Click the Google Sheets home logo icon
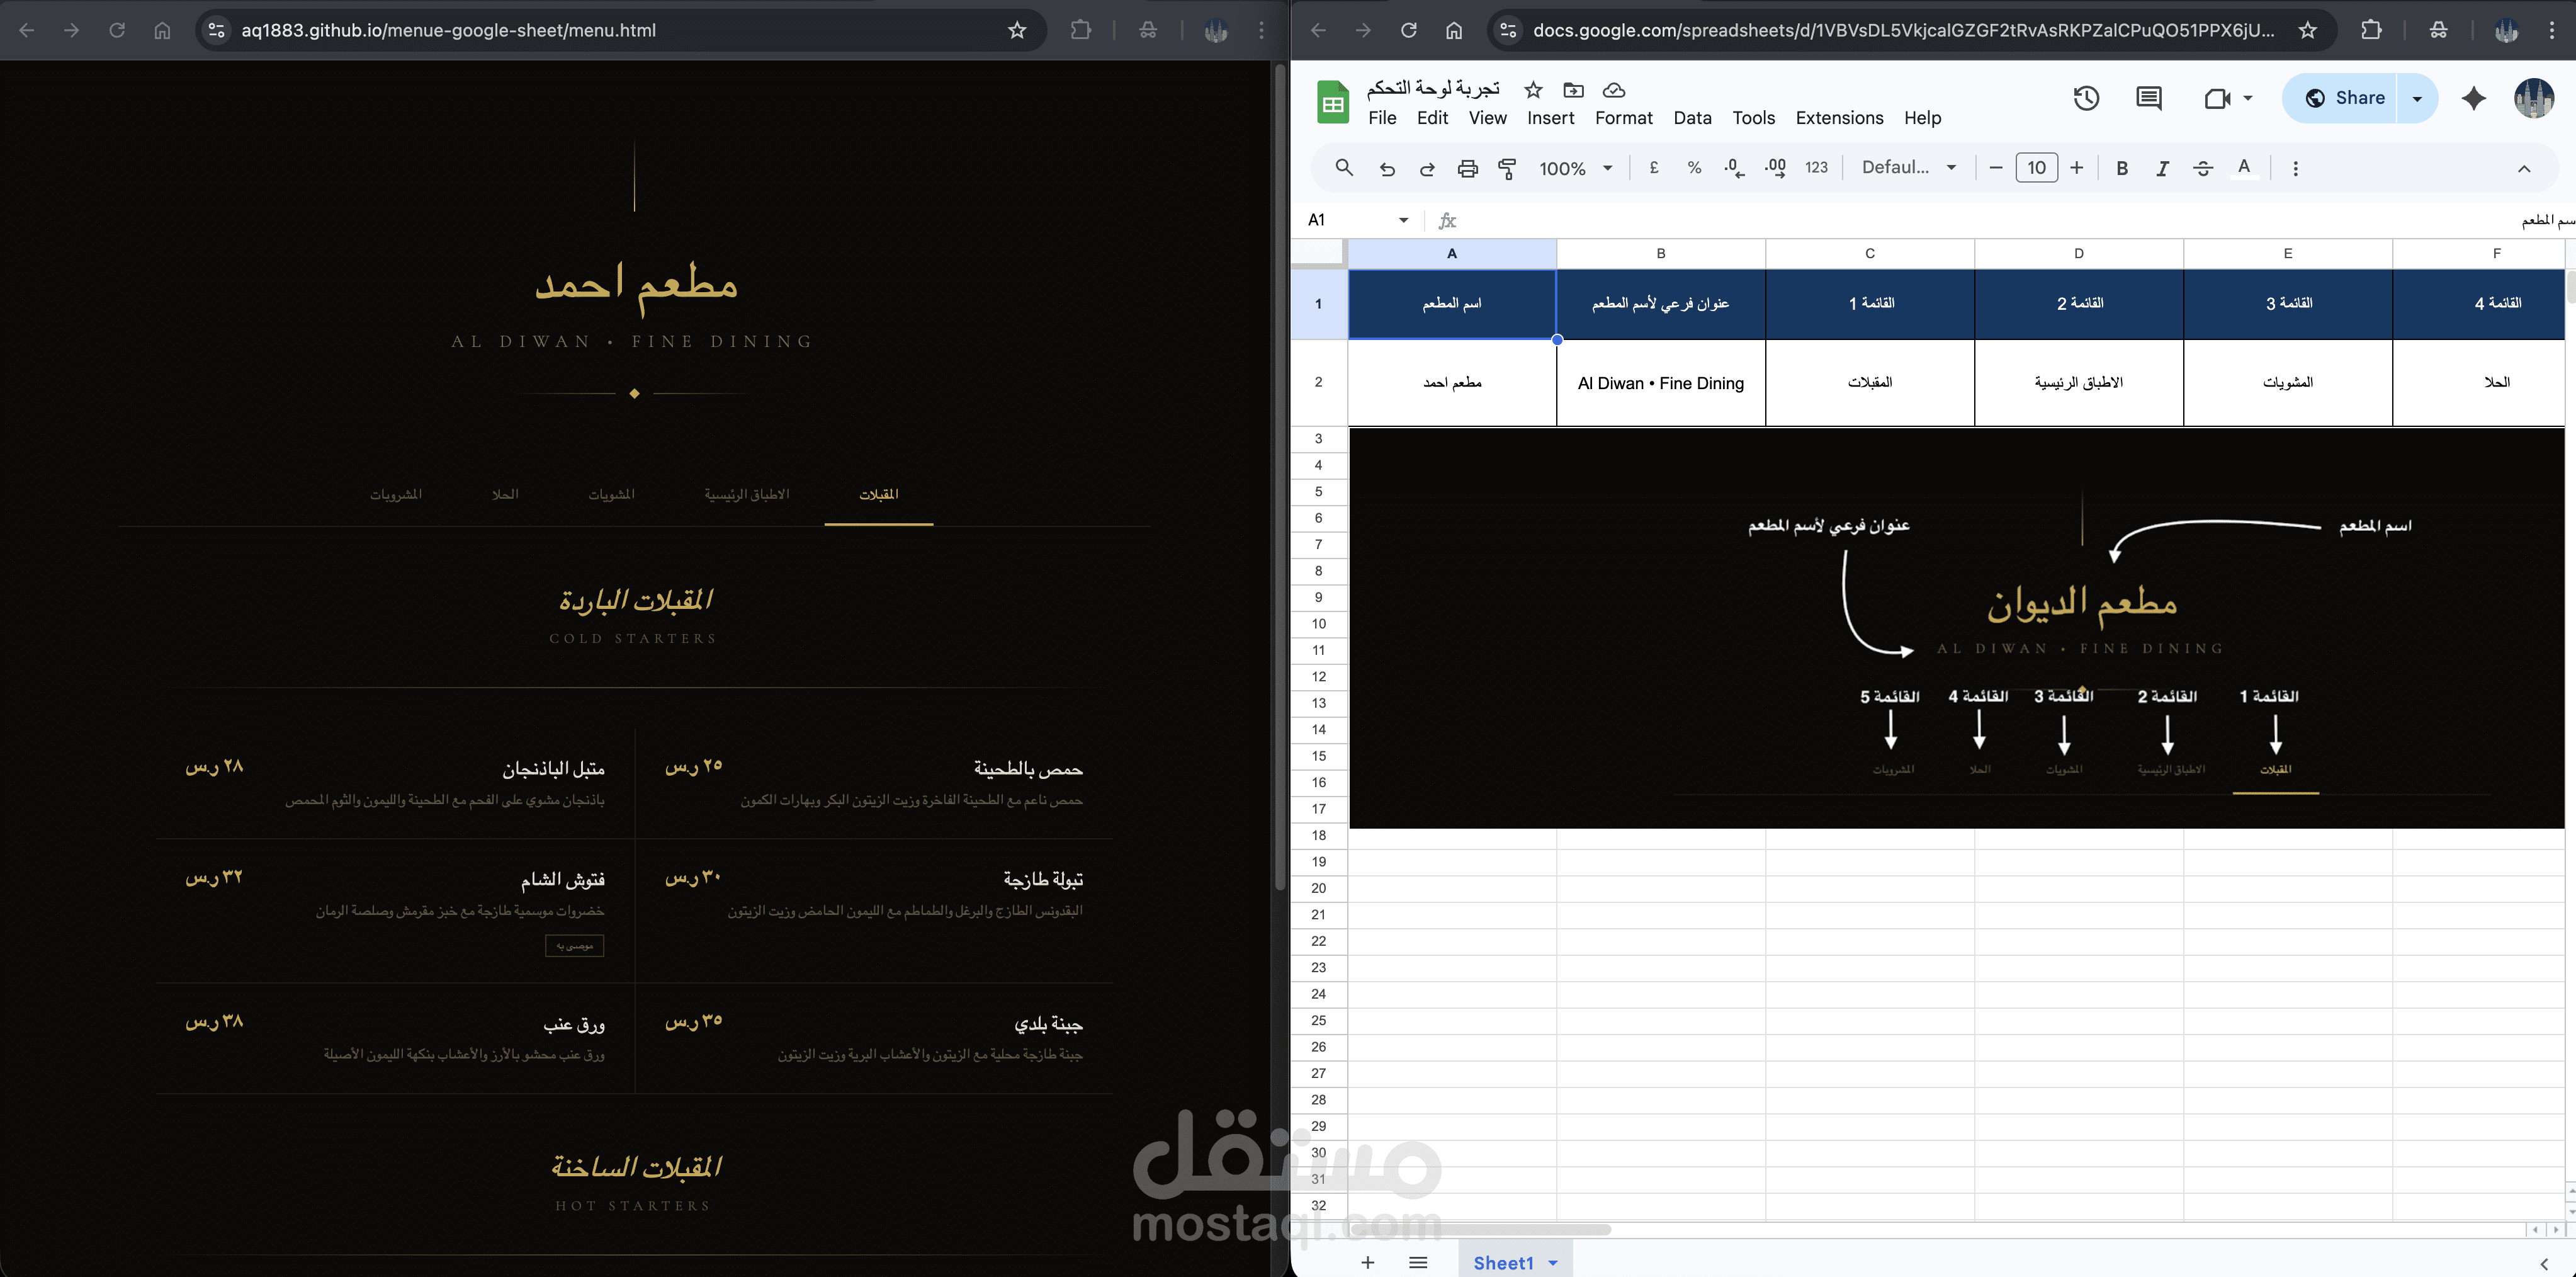 (x=1333, y=101)
